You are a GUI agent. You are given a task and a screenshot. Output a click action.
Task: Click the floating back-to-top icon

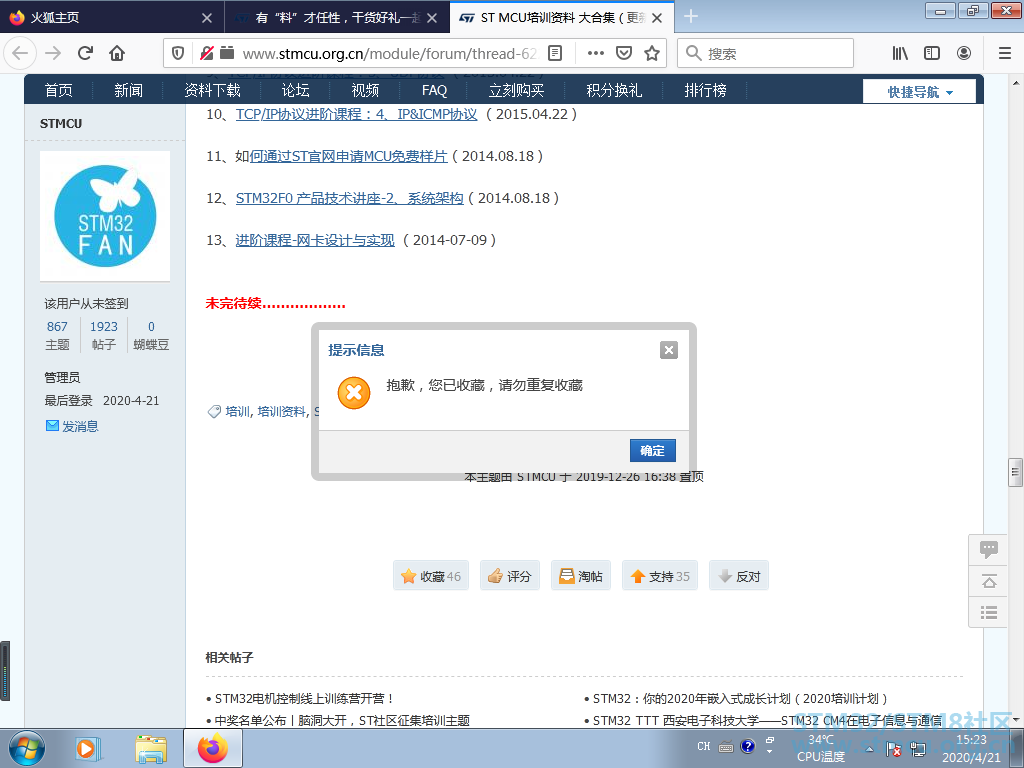pos(989,581)
